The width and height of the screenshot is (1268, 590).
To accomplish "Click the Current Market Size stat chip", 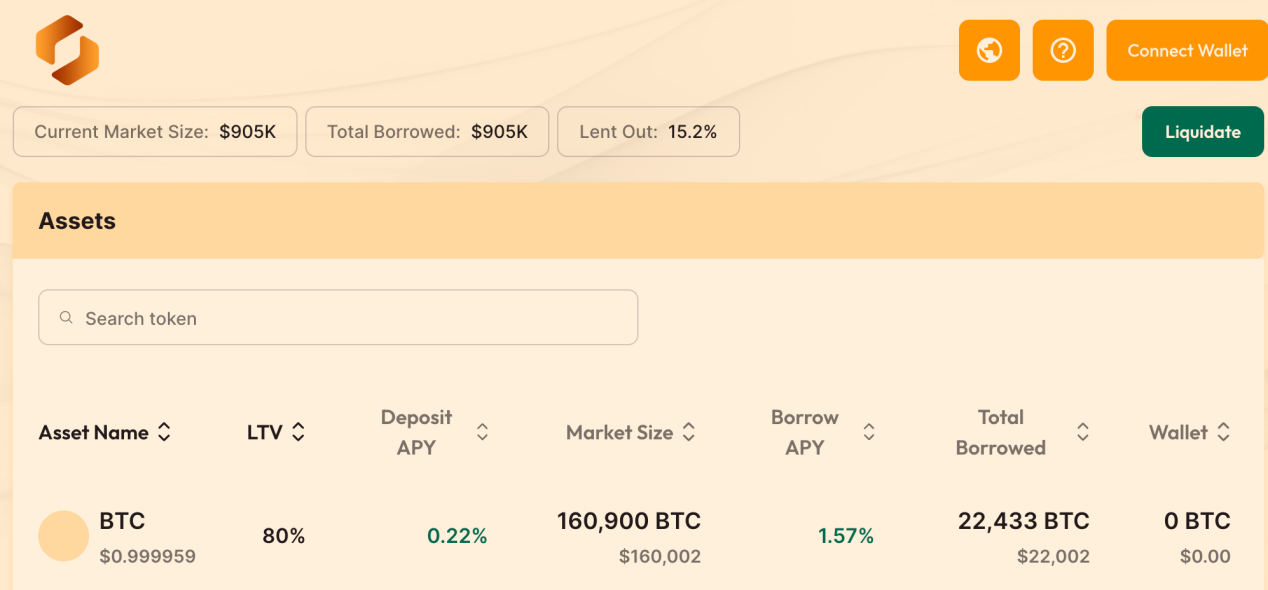I will click(x=154, y=131).
